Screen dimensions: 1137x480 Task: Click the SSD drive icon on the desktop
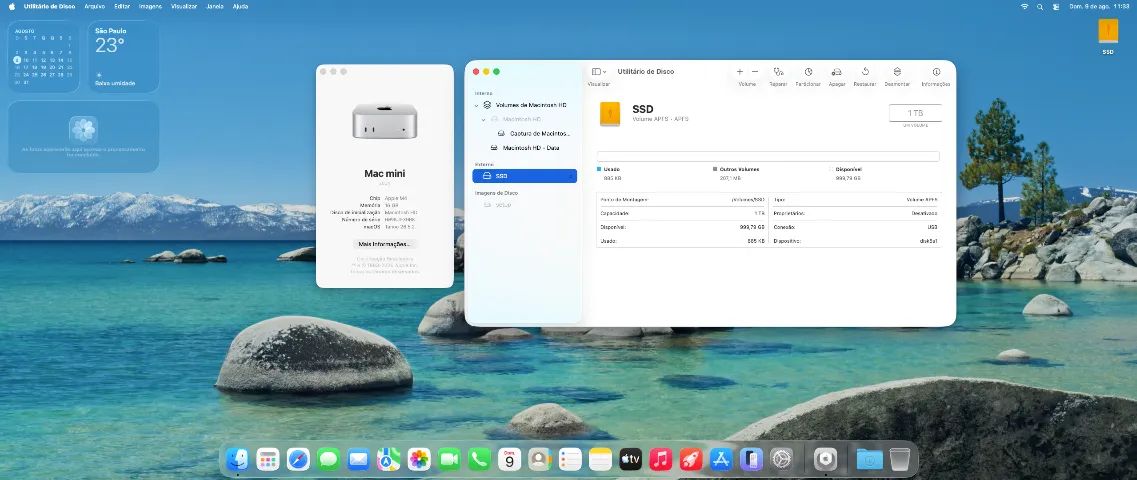coord(1108,32)
